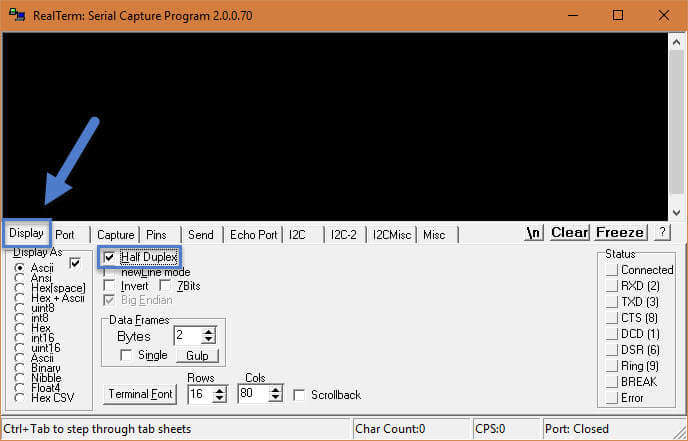The width and height of the screenshot is (688, 441).
Task: Click the Char Count:0 status text
Action: pyautogui.click(x=390, y=429)
